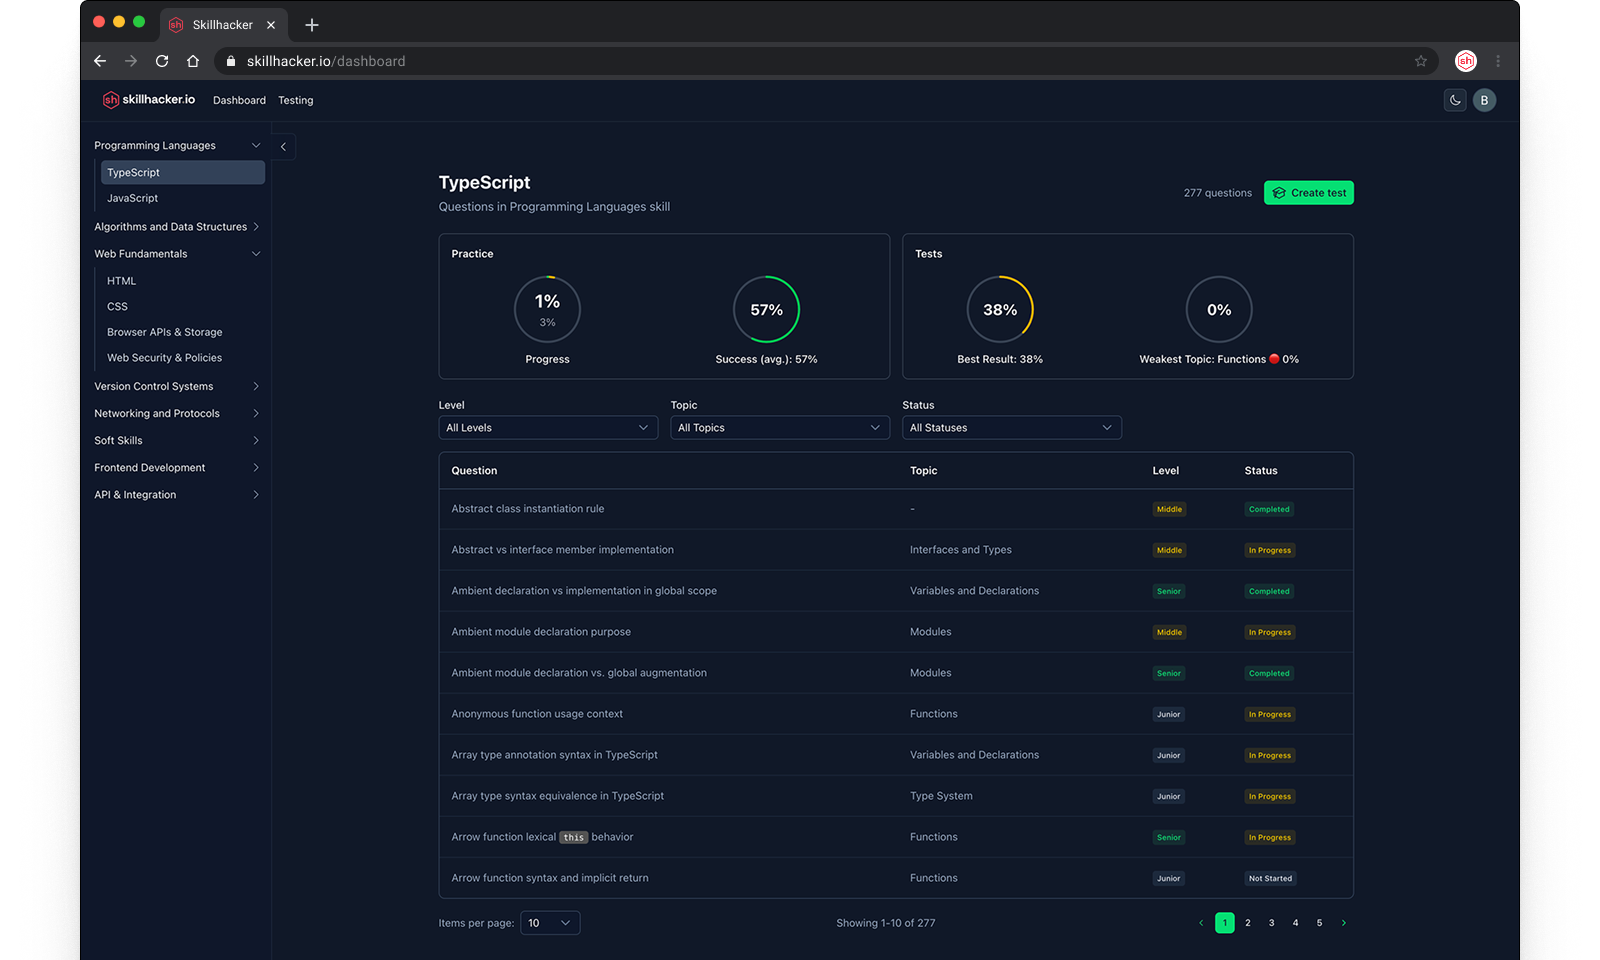Change the items per page selector
Image resolution: width=1600 pixels, height=960 pixels.
coord(550,923)
